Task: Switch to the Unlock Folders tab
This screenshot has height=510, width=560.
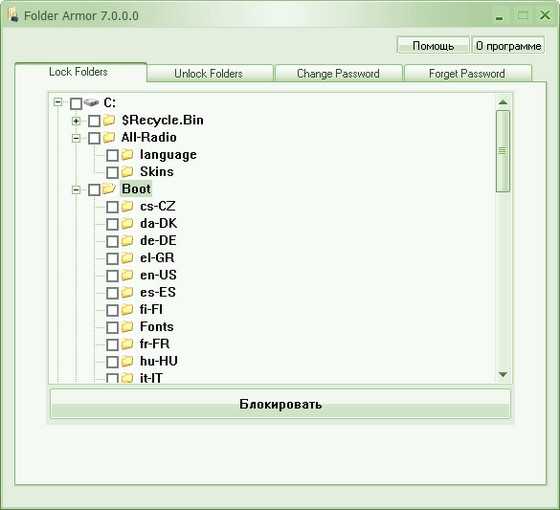Action: [209, 74]
